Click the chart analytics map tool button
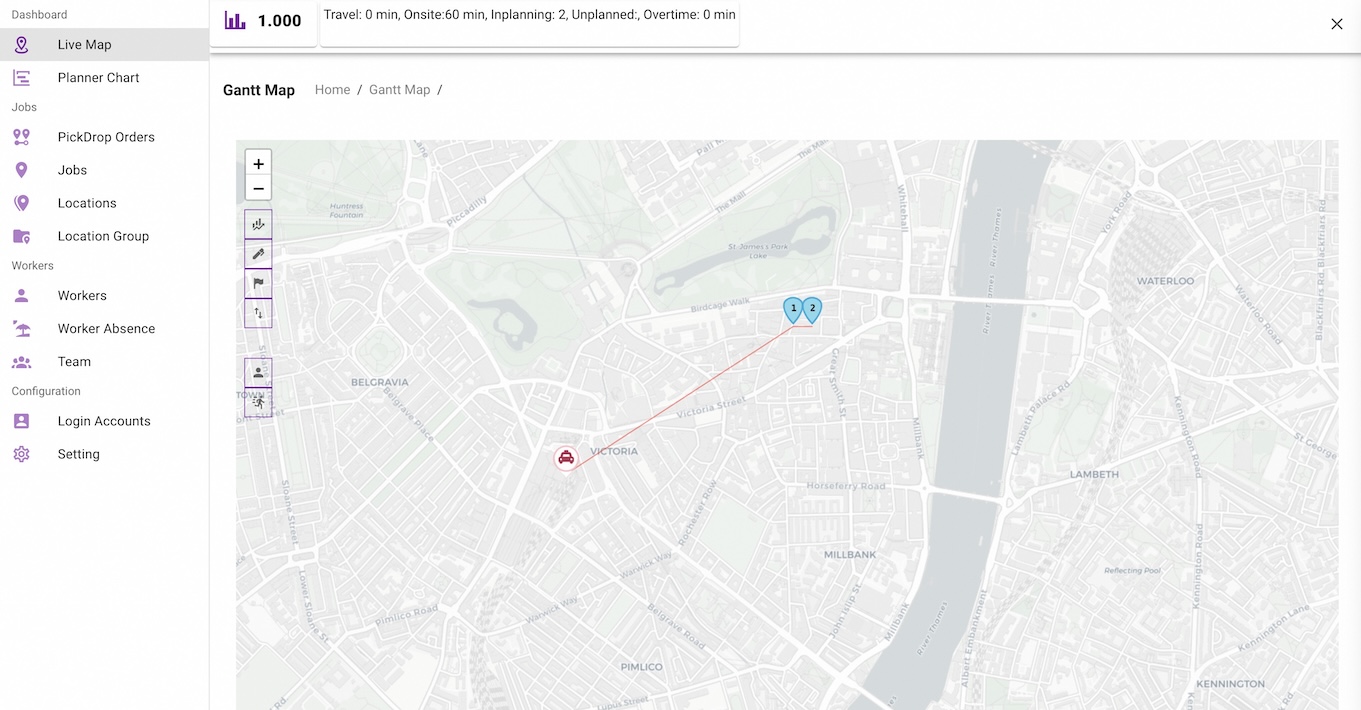This screenshot has height=710, width=1361. tap(258, 225)
